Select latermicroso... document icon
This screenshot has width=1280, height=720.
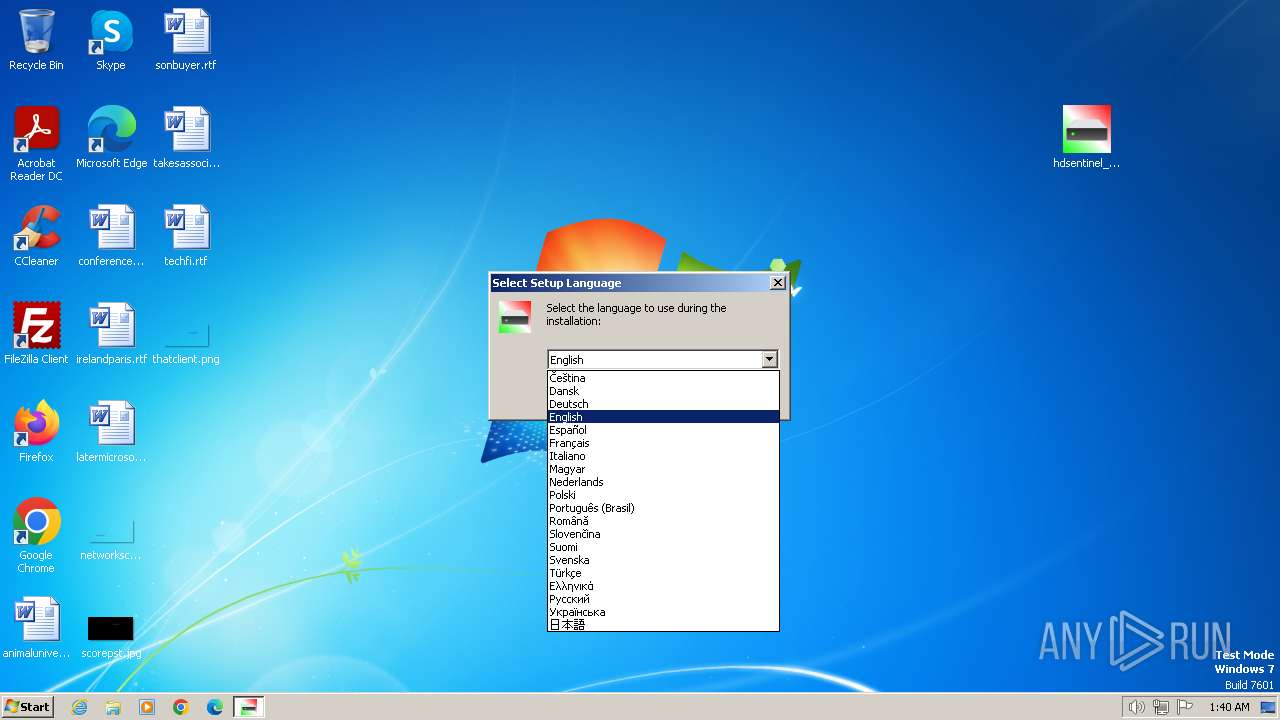point(111,432)
